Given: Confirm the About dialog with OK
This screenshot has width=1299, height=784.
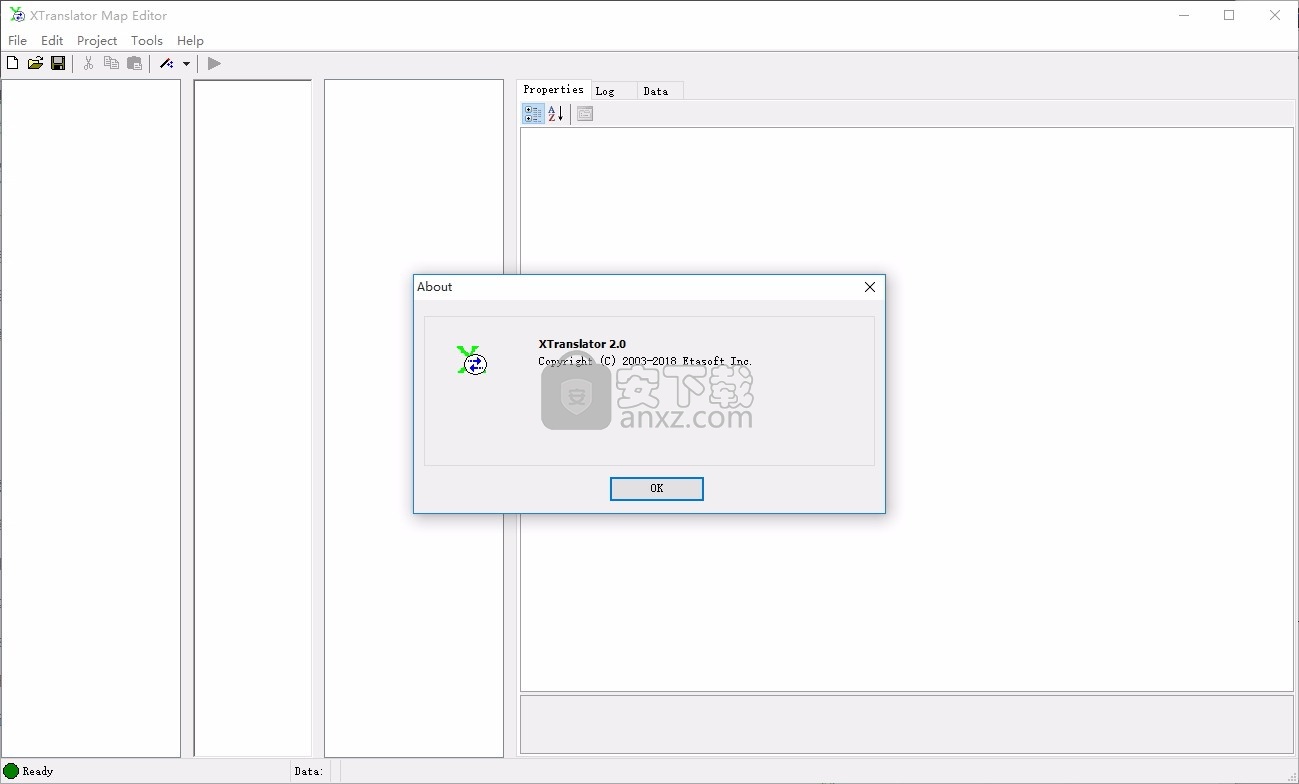Looking at the screenshot, I should coord(656,488).
